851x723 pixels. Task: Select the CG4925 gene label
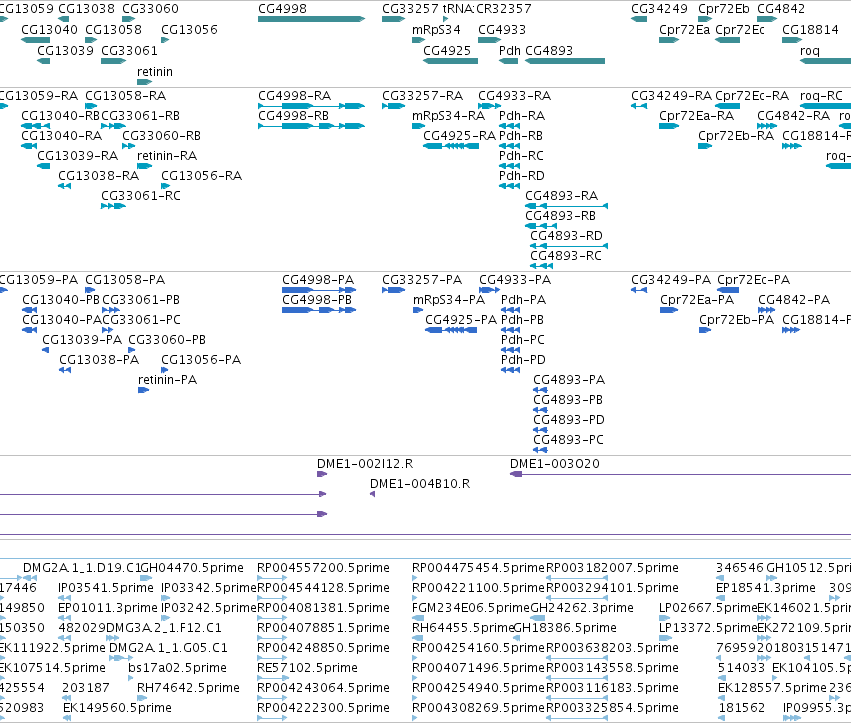[x=447, y=51]
